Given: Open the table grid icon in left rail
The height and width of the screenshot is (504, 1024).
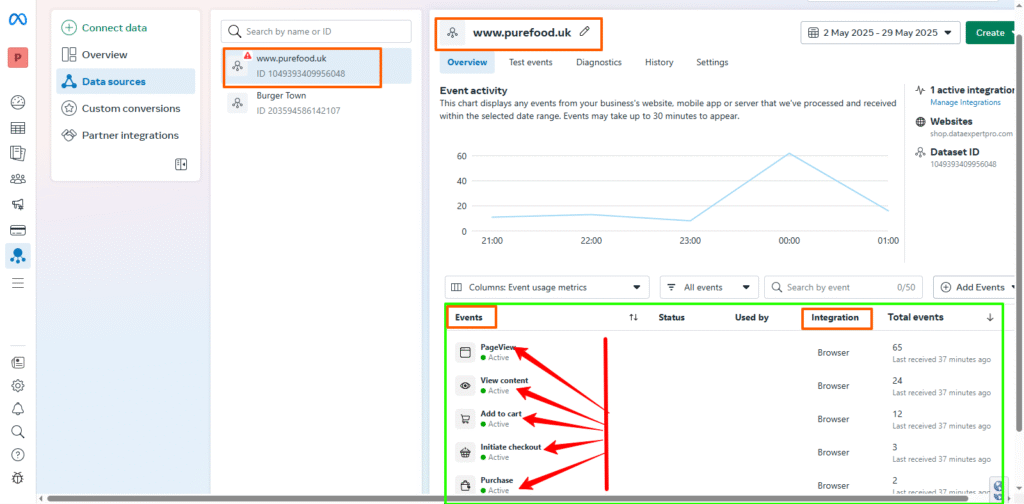Looking at the screenshot, I should 18,127.
